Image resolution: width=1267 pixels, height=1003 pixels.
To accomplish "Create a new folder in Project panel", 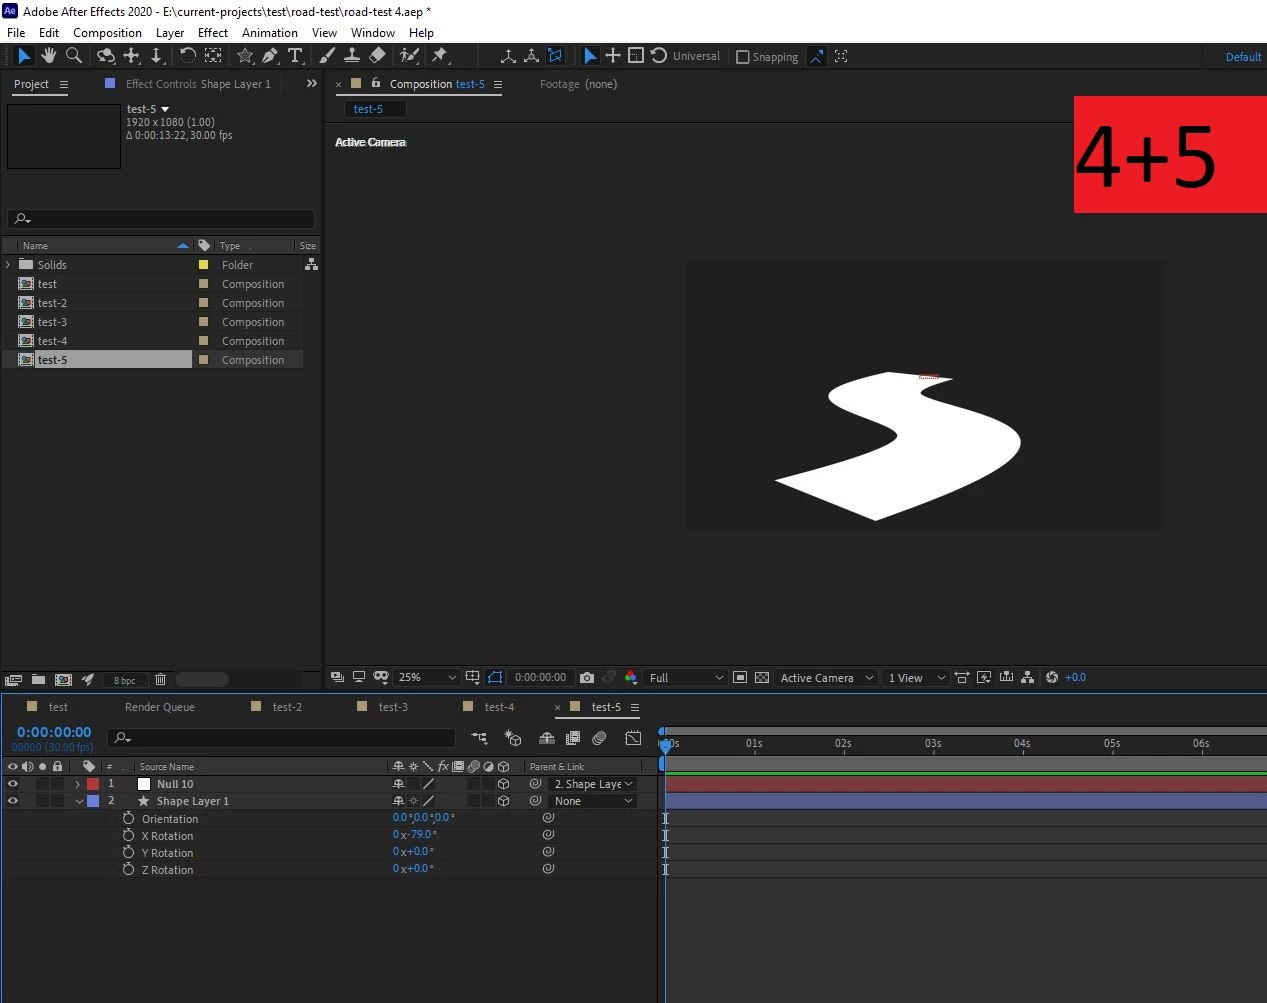I will click(38, 679).
